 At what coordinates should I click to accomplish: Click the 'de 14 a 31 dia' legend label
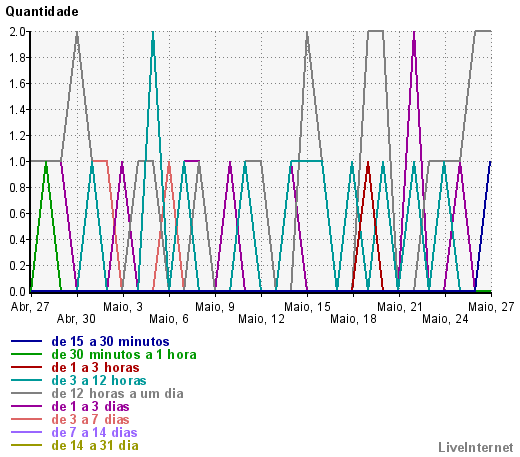[95, 446]
